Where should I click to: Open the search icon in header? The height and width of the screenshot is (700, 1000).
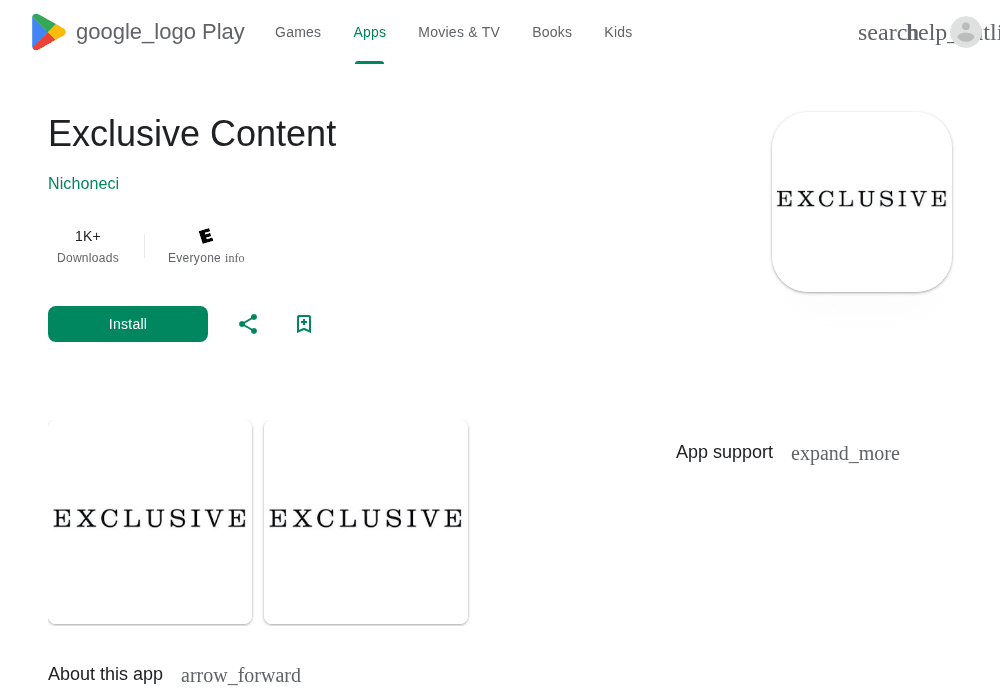click(x=883, y=33)
